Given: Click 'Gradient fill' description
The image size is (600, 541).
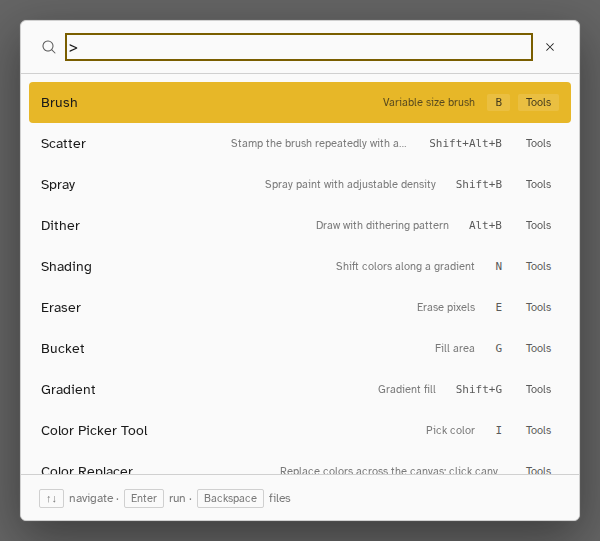Looking at the screenshot, I should (x=407, y=389).
